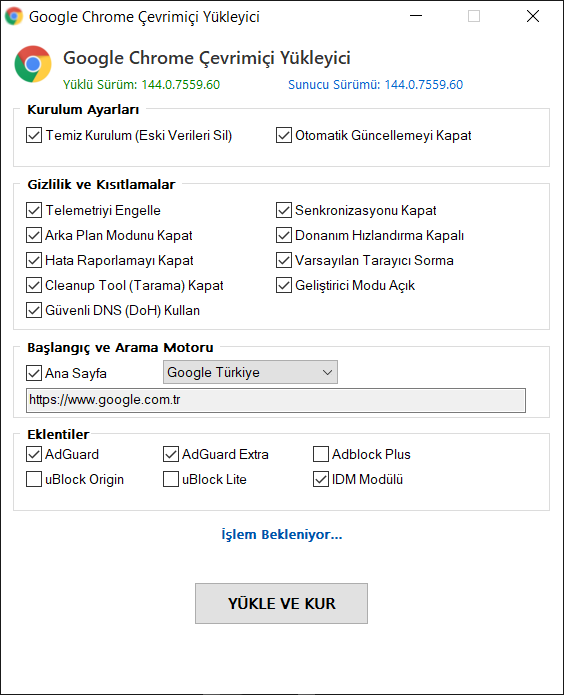The width and height of the screenshot is (564, 695).
Task: Uncheck Temiz Kurulum (Eski Verileri Sil)
Action: click(34, 135)
